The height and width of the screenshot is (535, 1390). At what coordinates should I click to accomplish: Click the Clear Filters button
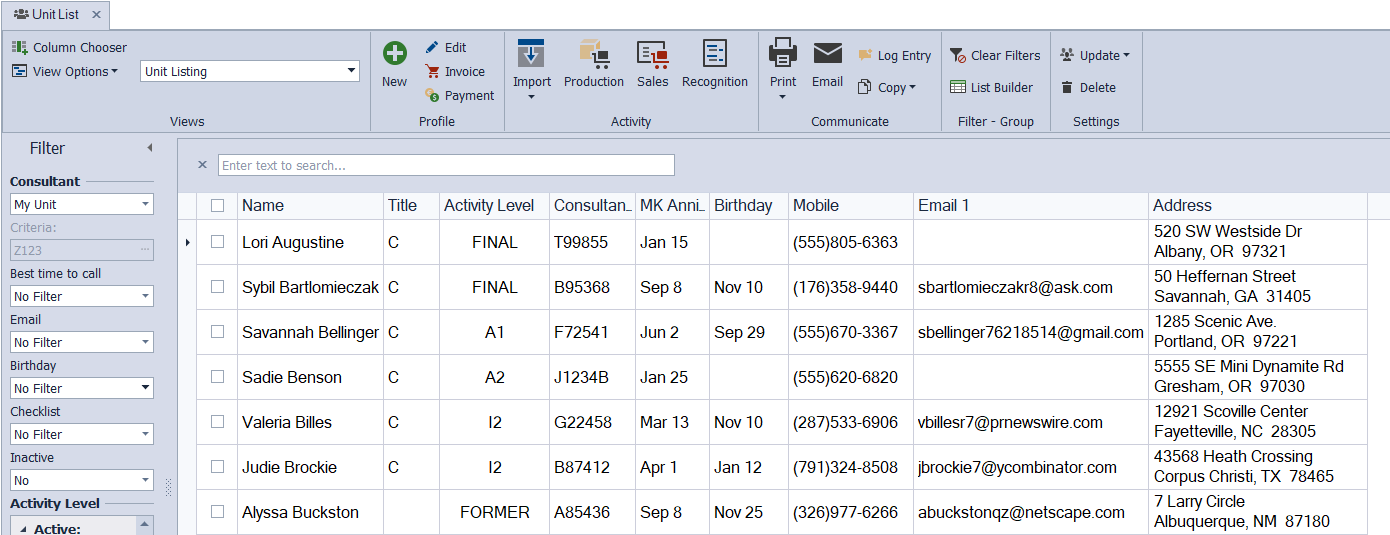[x=994, y=56]
